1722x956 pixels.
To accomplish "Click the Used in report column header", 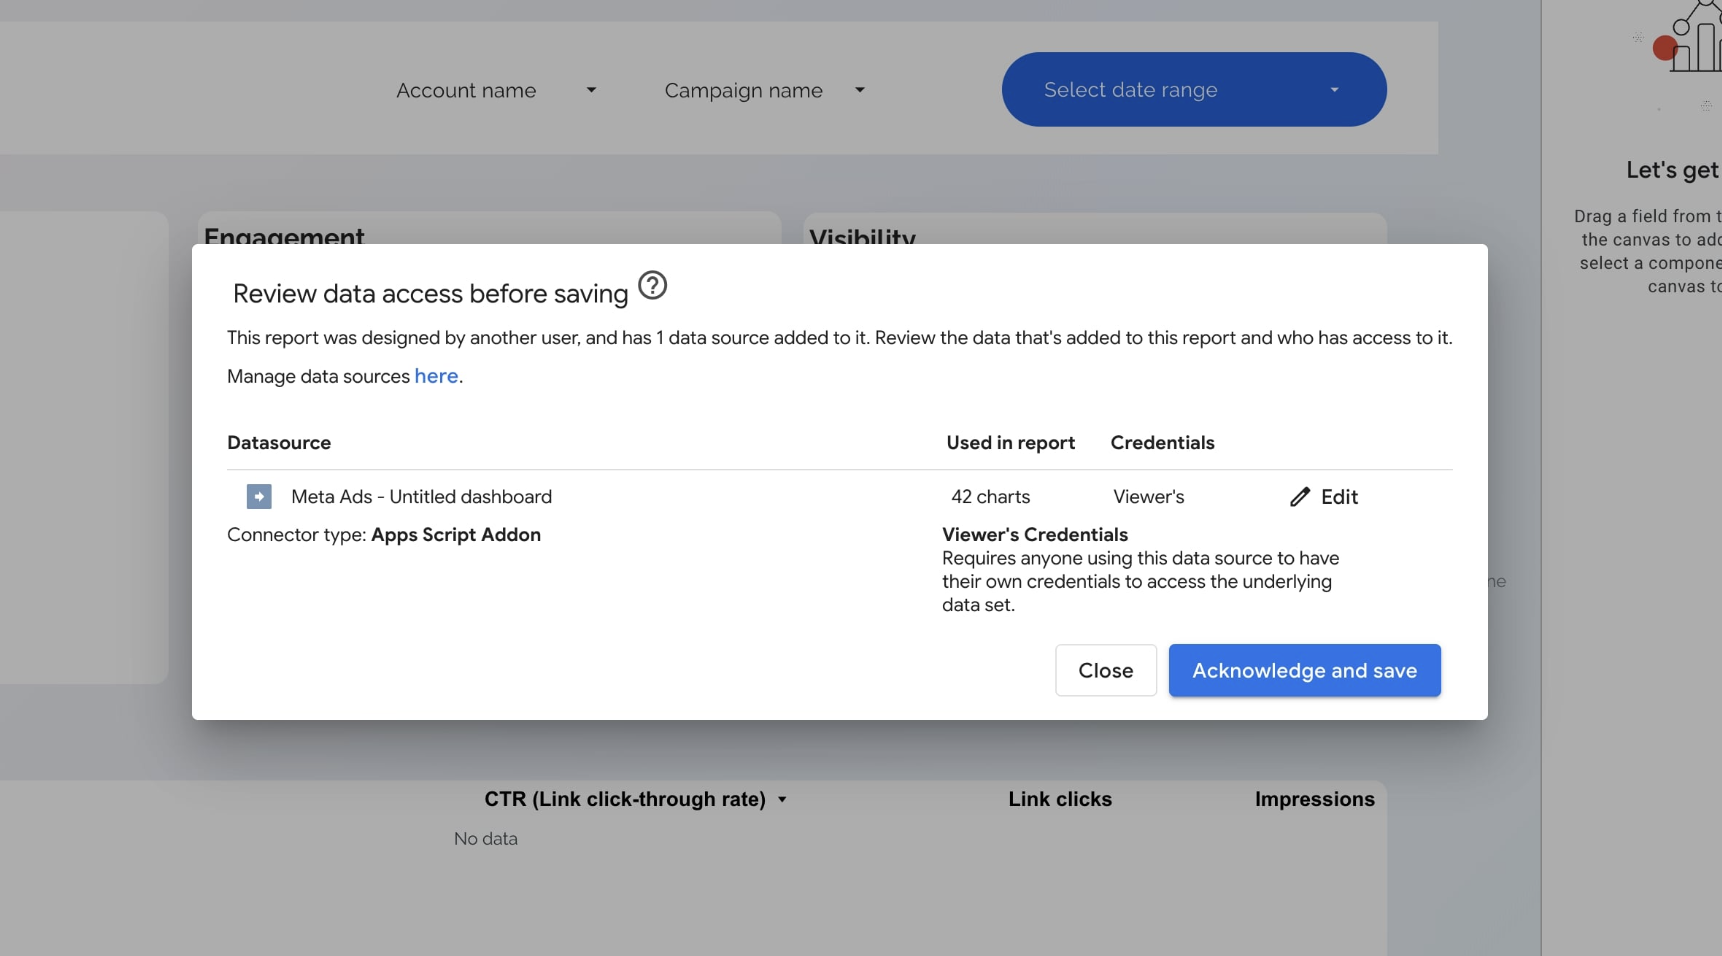I will pyautogui.click(x=1010, y=443).
